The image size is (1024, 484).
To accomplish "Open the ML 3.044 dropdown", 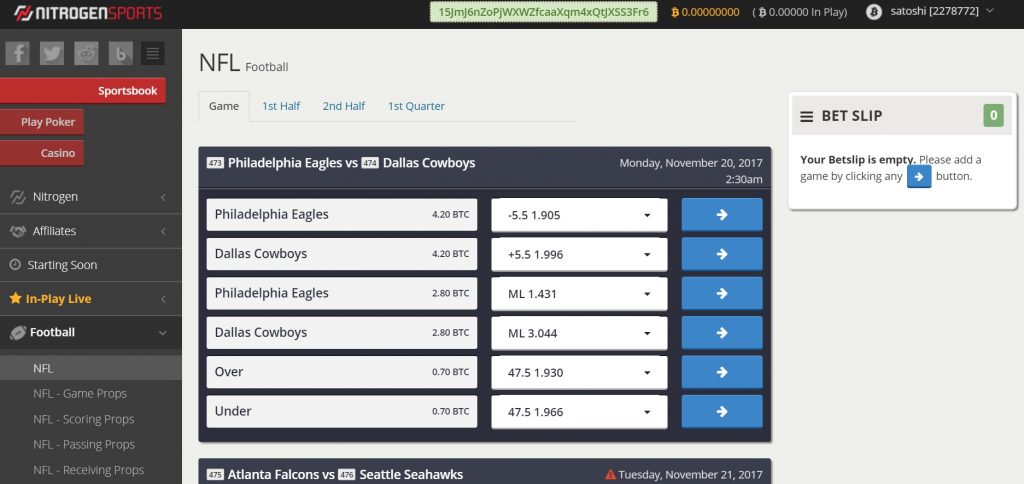I will click(579, 332).
